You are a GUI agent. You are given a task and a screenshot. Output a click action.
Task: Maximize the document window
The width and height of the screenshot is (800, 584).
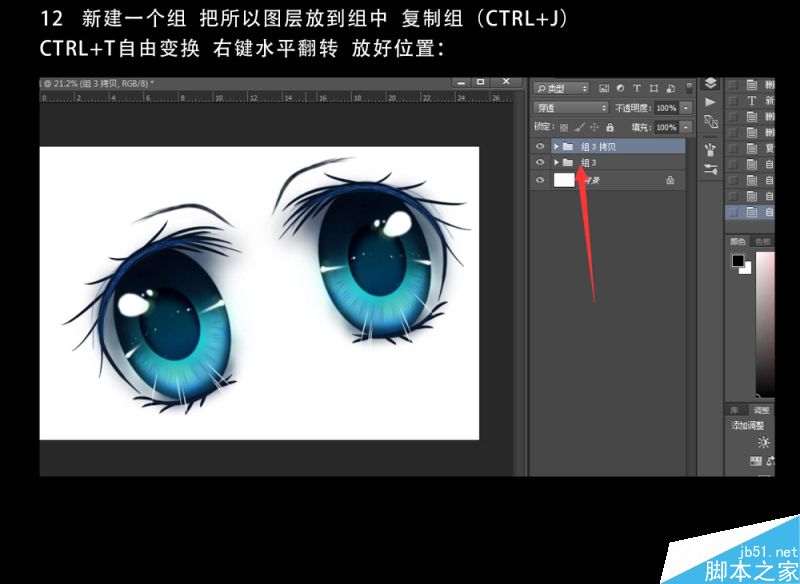pyautogui.click(x=480, y=82)
